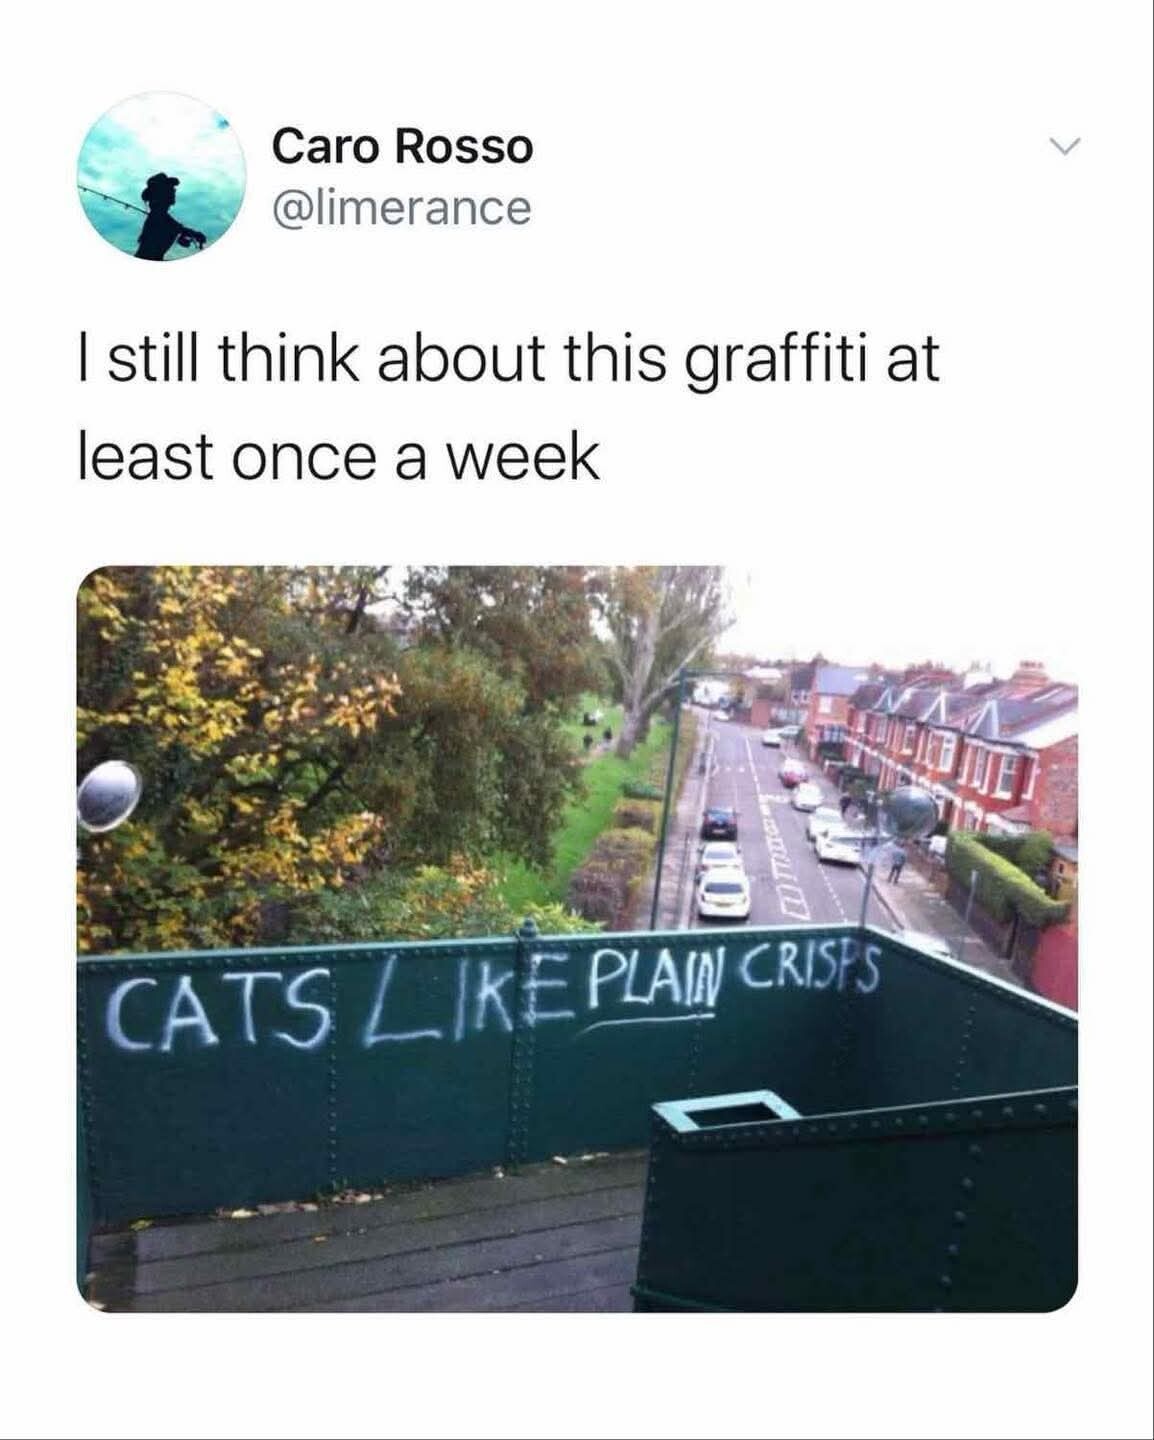Open the attached graffiti photo
Screen dimensions: 1154x1440
pos(577,939)
